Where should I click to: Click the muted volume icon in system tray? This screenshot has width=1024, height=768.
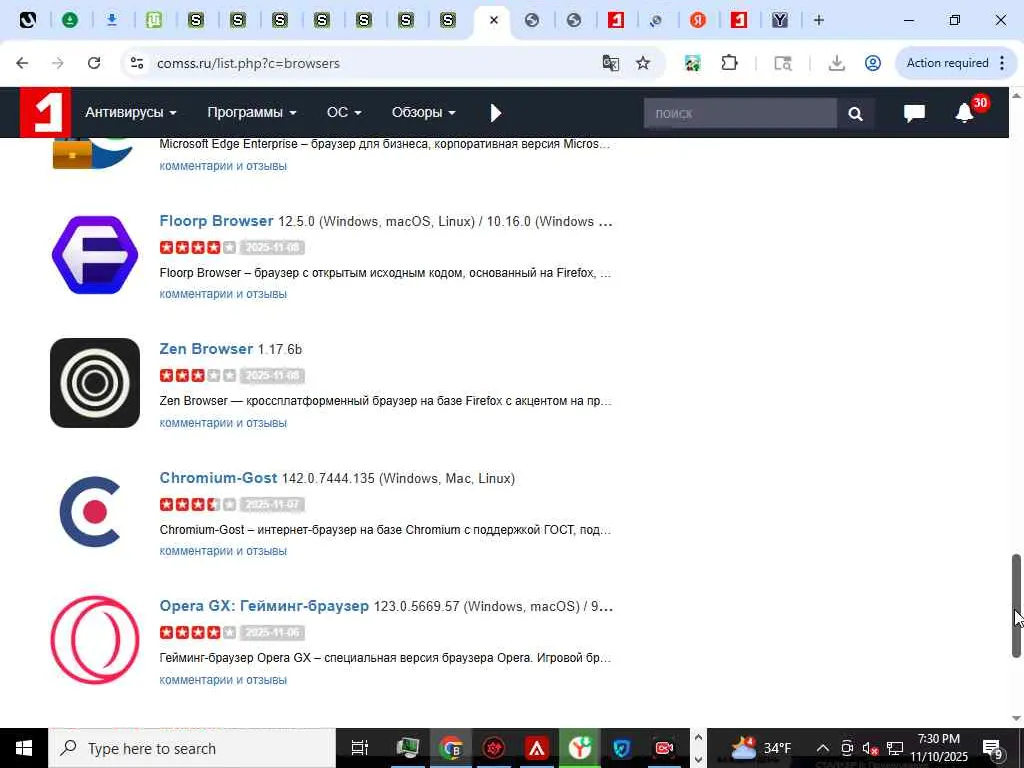tap(869, 748)
